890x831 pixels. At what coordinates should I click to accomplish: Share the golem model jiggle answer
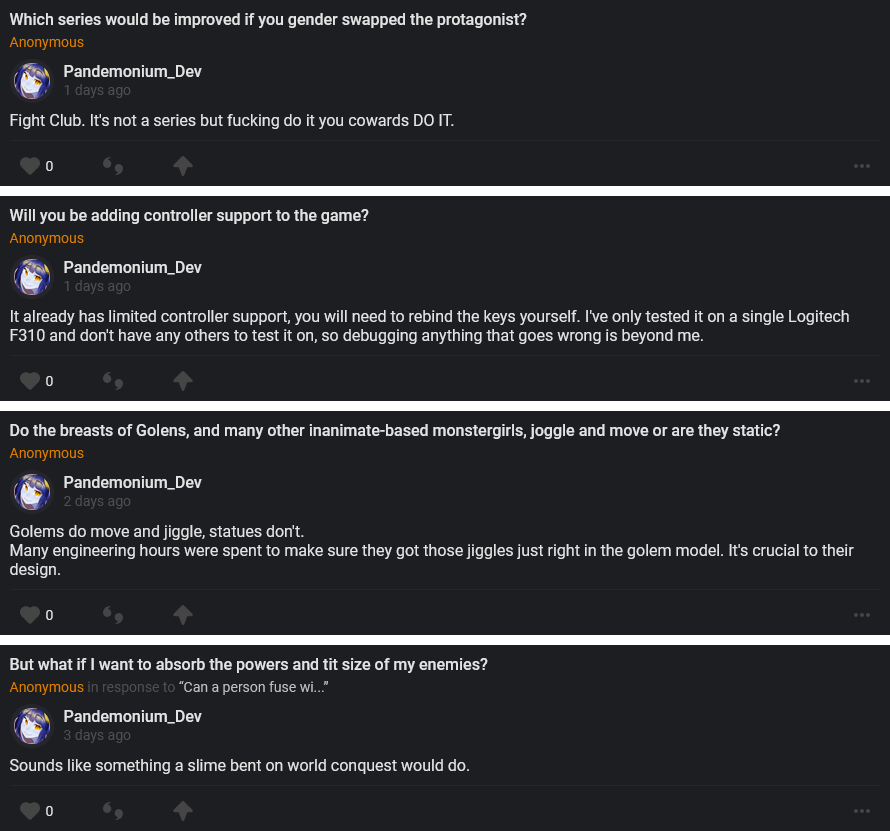tap(183, 615)
